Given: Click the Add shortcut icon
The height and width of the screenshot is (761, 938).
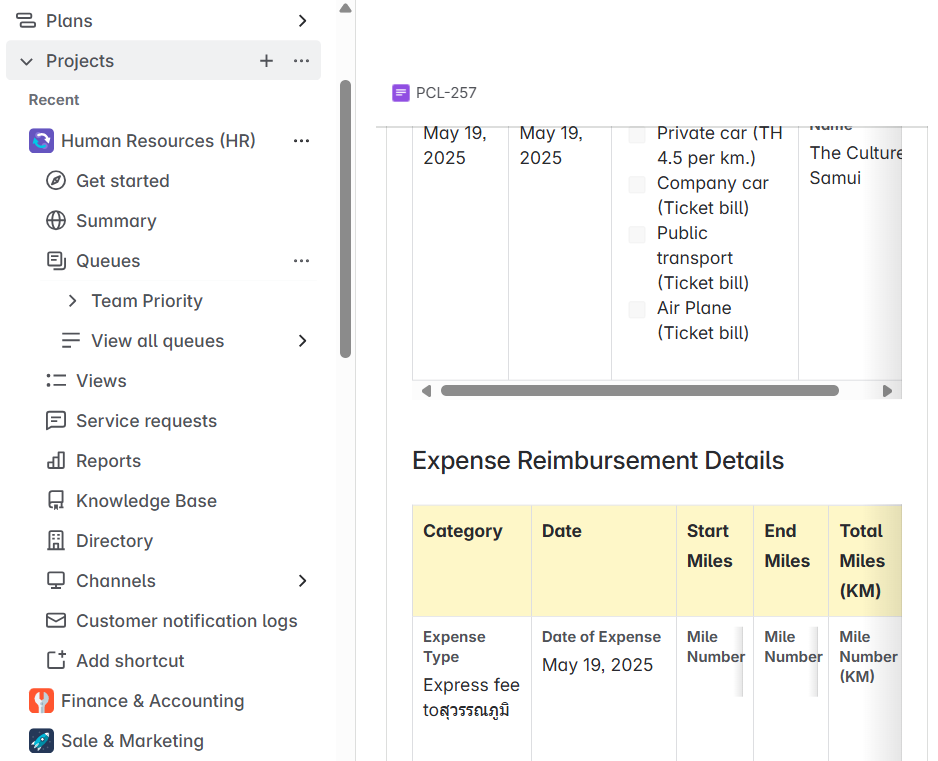Looking at the screenshot, I should (56, 660).
